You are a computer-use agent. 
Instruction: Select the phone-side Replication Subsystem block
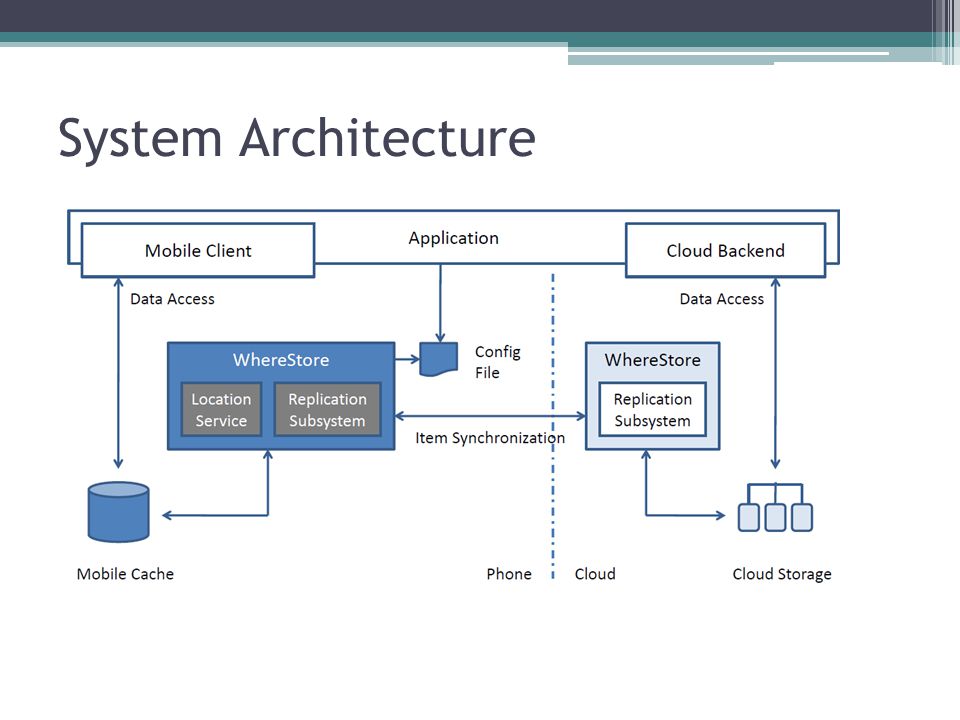[328, 410]
